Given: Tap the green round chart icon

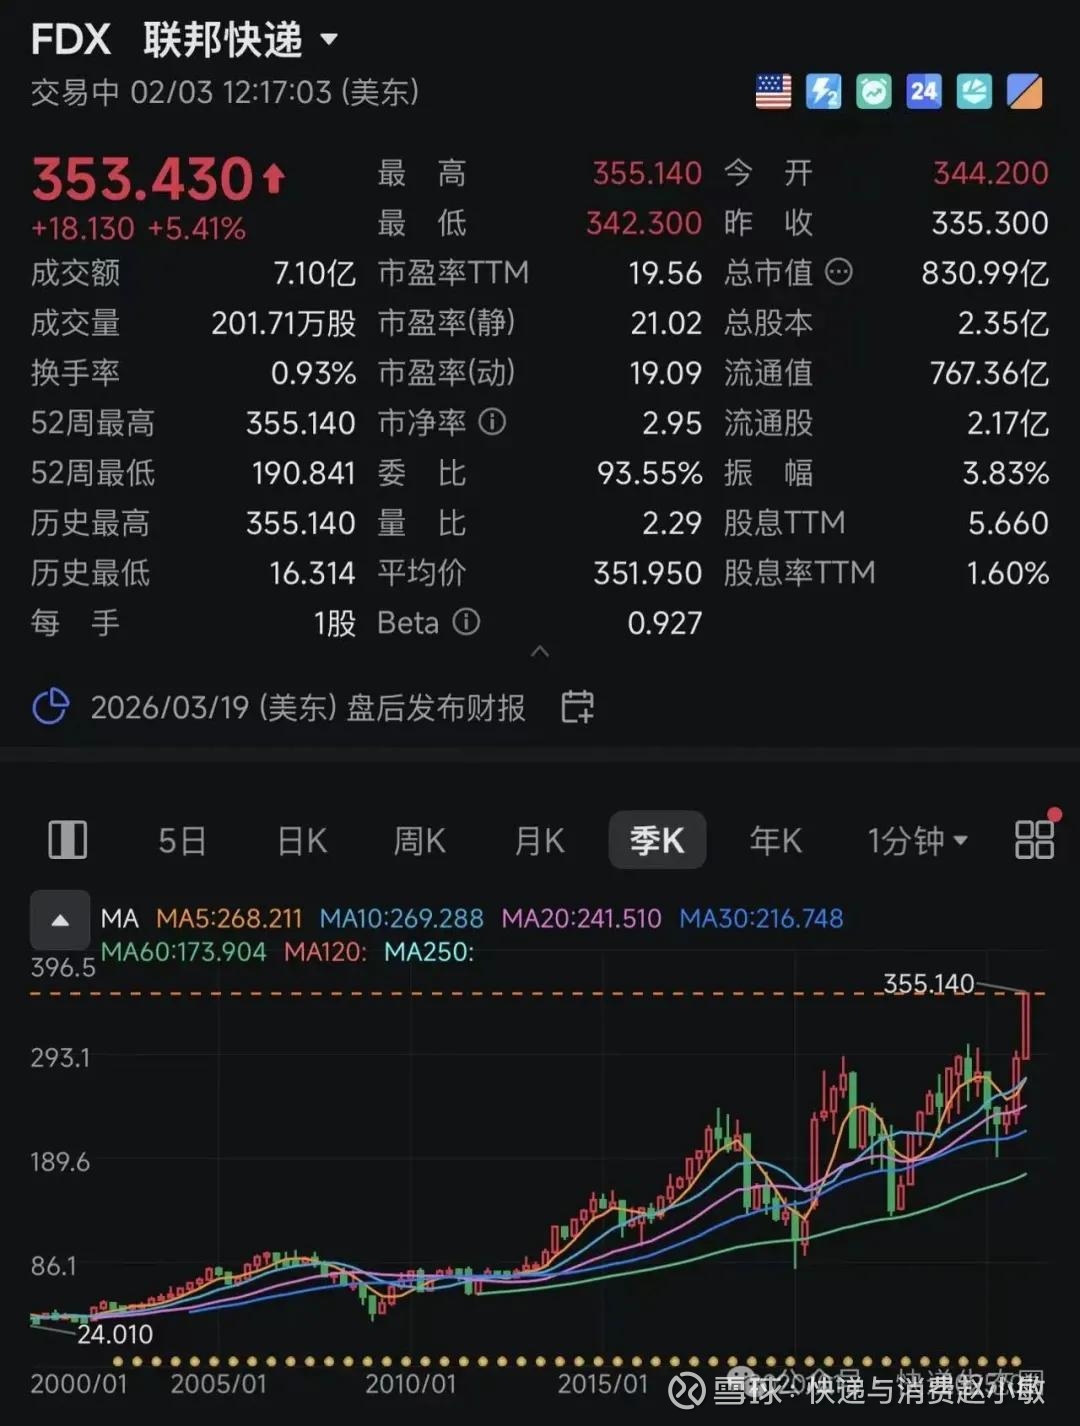Looking at the screenshot, I should (x=873, y=92).
